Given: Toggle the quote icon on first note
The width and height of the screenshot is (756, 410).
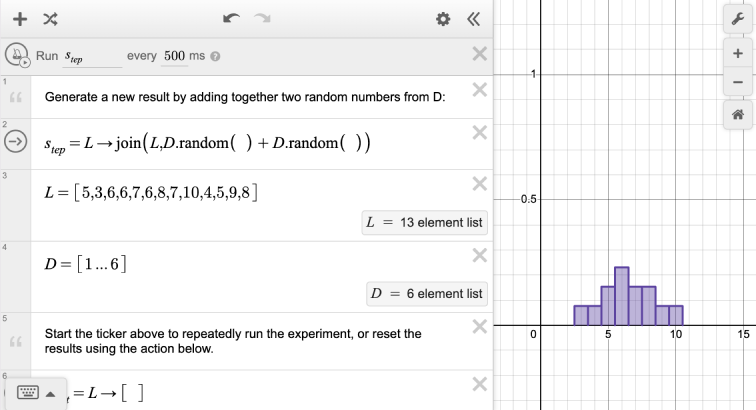Looking at the screenshot, I should (x=15, y=98).
